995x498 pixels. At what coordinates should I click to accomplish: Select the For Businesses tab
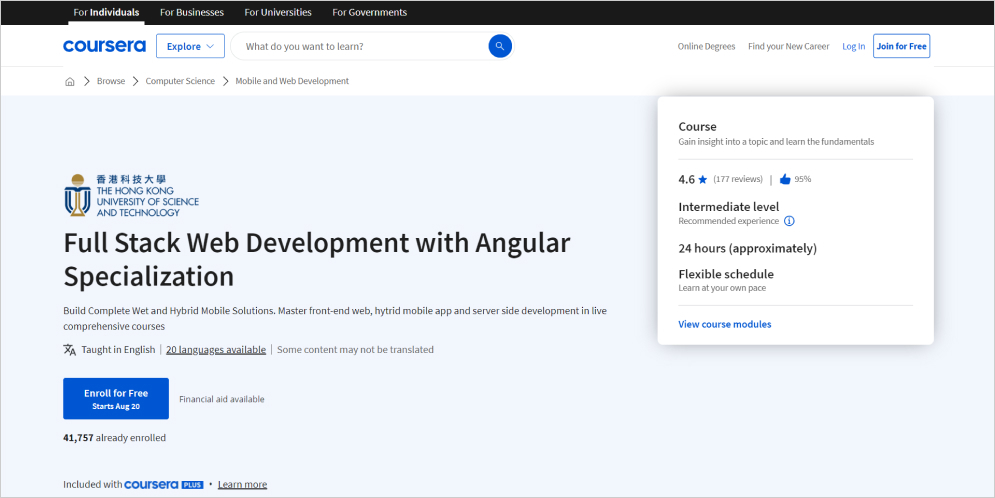click(192, 12)
